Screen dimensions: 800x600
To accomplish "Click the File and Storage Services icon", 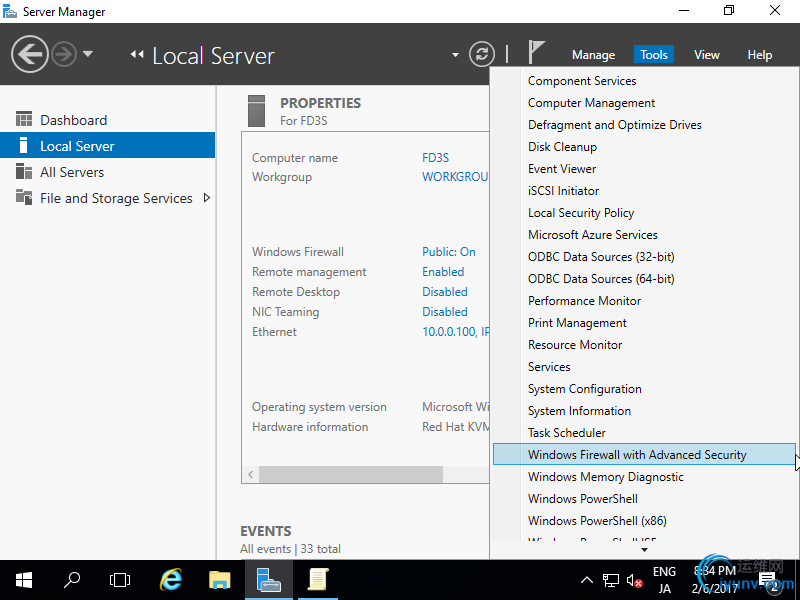I will [x=23, y=197].
